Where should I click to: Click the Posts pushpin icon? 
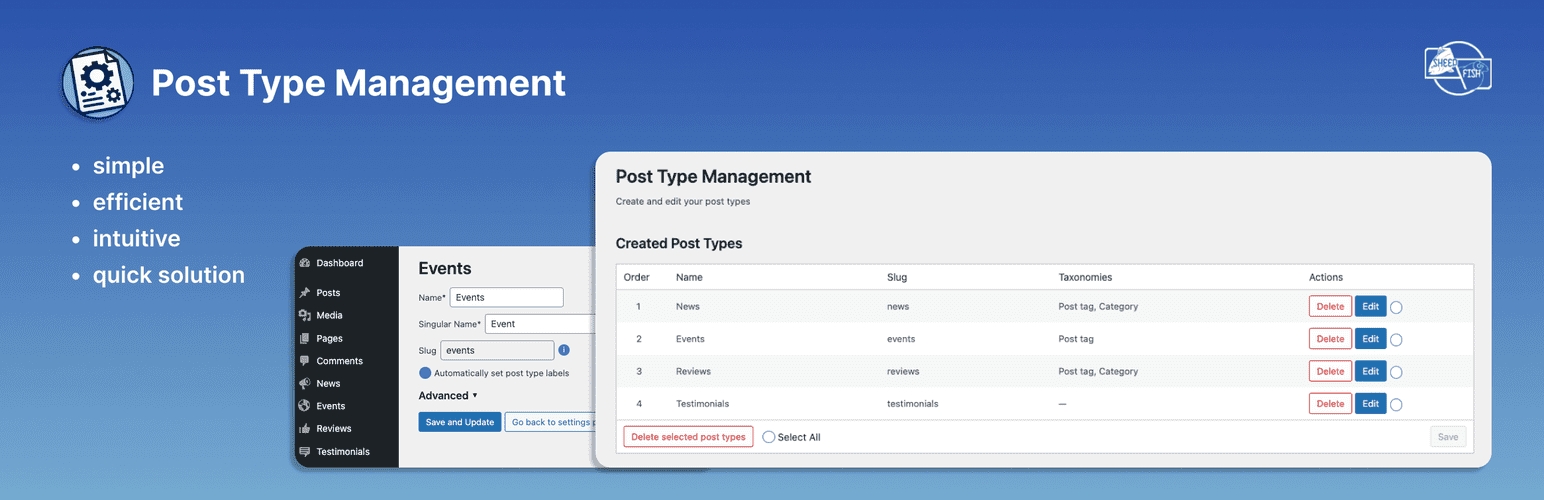pyautogui.click(x=304, y=293)
